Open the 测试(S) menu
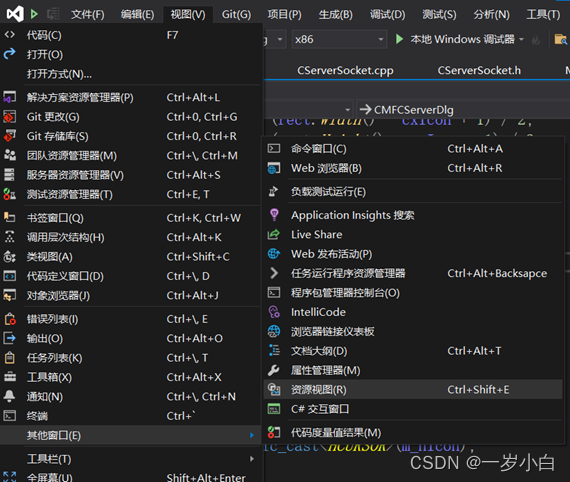Viewport: 570px width, 482px height. pyautogui.click(x=439, y=15)
